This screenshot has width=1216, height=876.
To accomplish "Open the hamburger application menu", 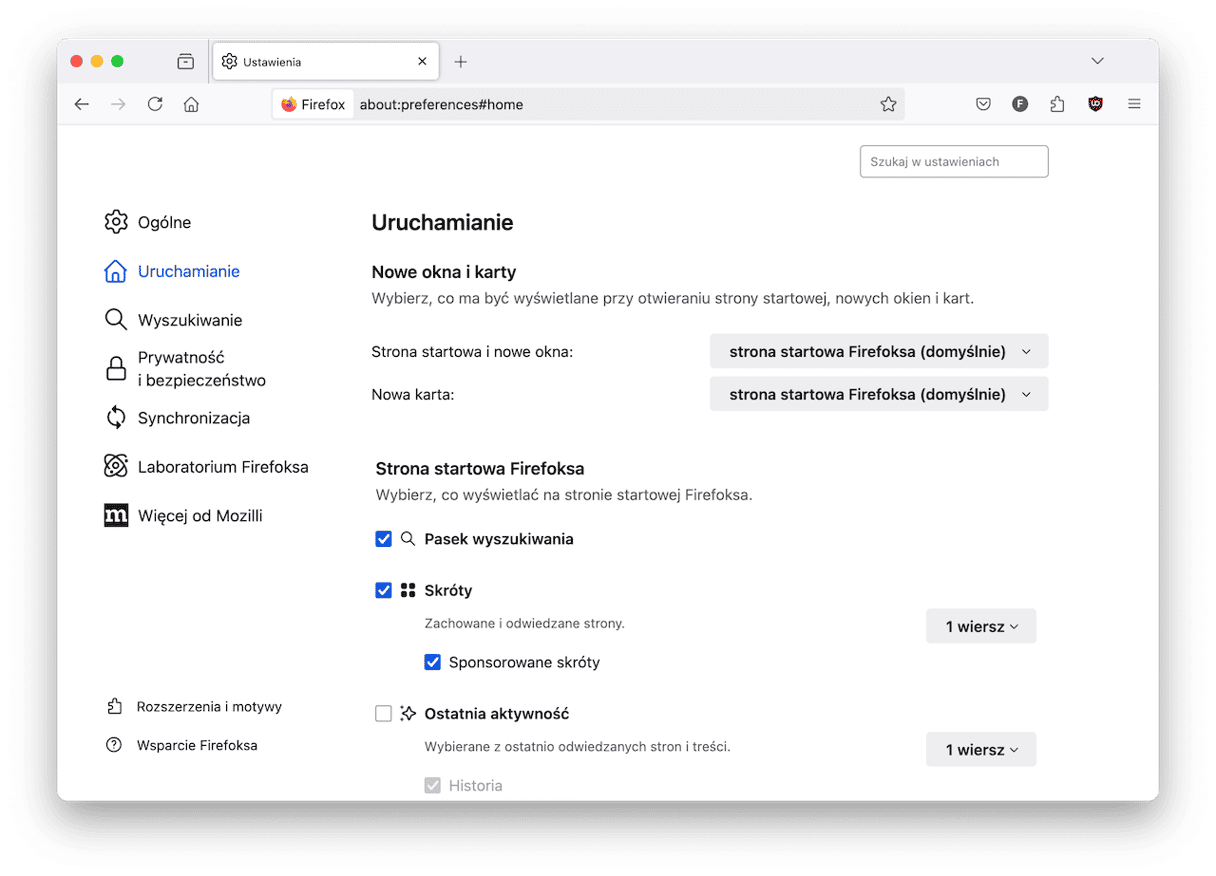I will point(1134,104).
